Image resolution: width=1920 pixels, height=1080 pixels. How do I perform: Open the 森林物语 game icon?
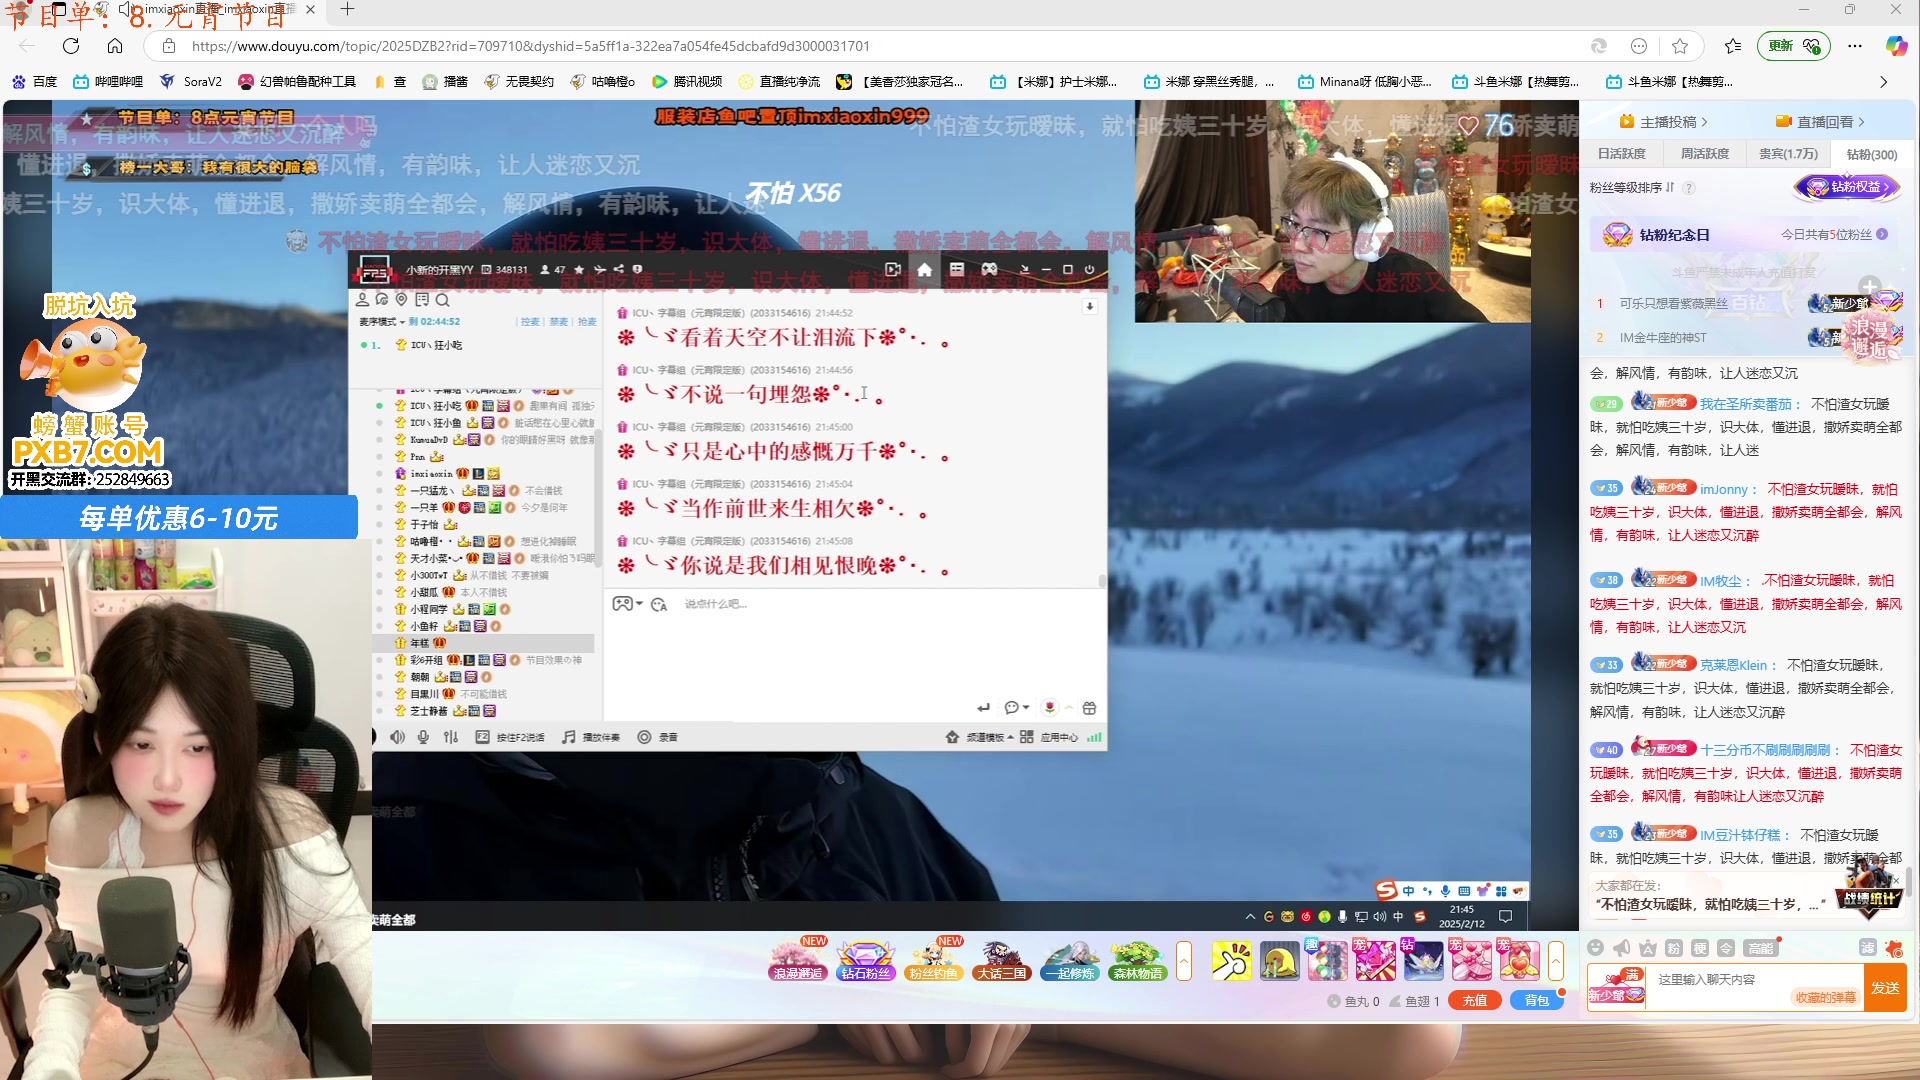tap(1137, 960)
